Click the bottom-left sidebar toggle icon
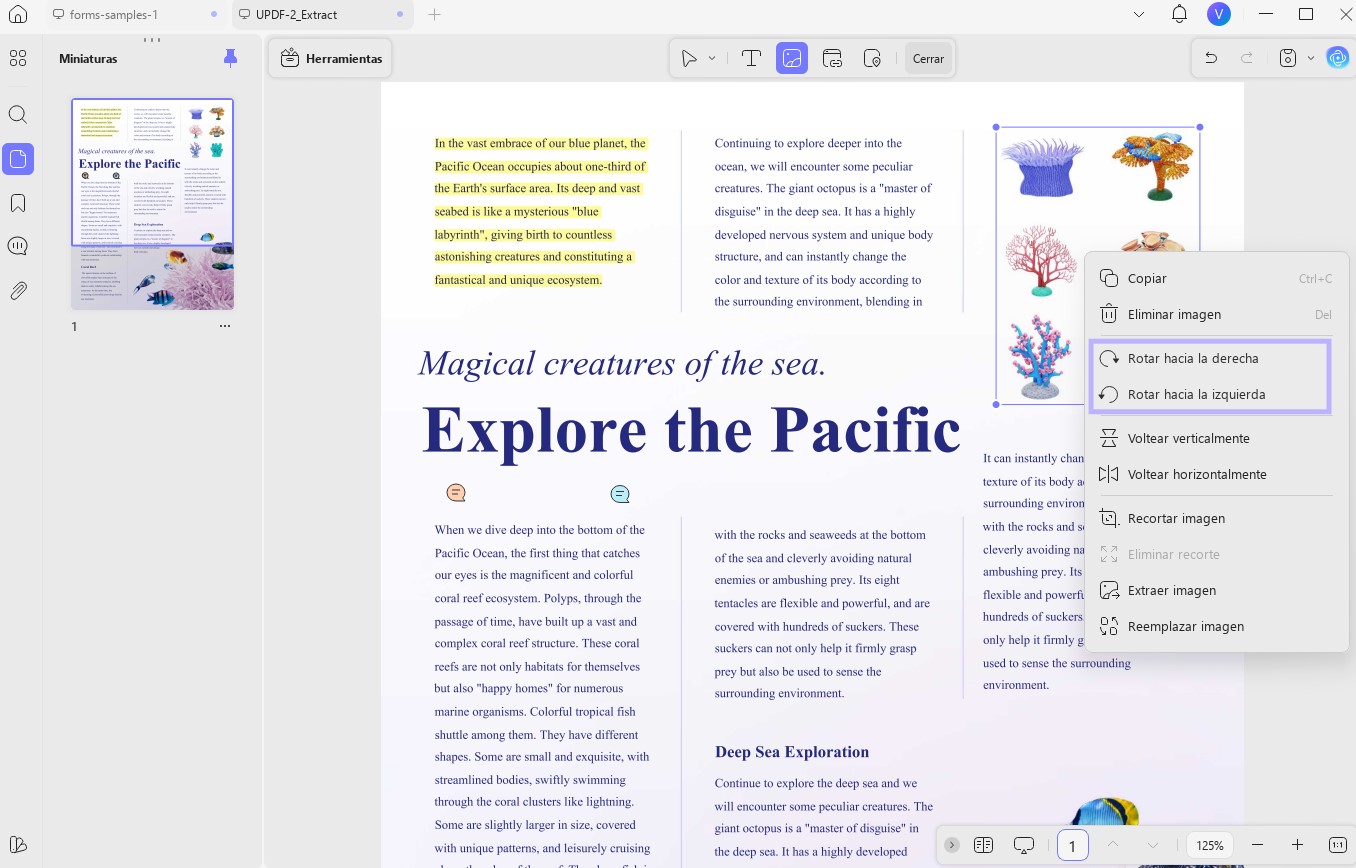 point(18,844)
